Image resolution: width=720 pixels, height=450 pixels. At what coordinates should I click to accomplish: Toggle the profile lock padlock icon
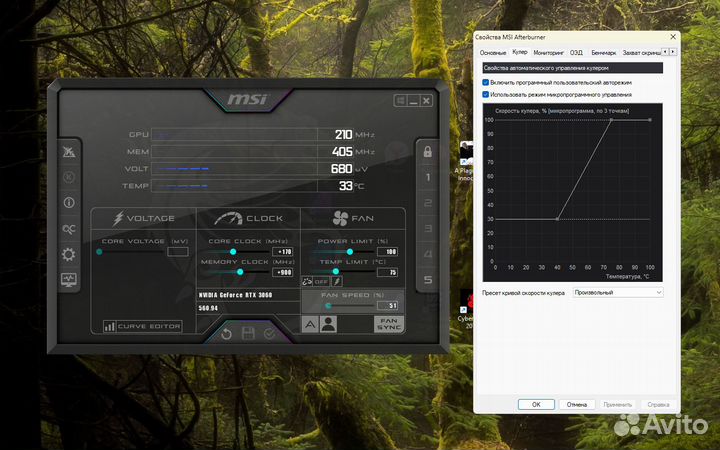point(428,152)
